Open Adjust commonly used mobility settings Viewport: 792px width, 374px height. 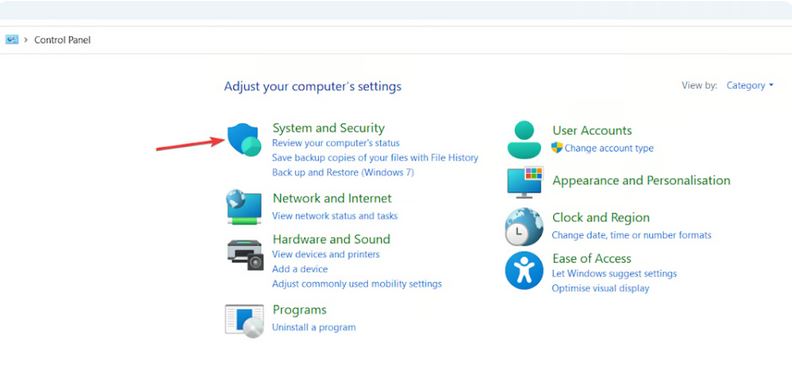click(x=357, y=284)
